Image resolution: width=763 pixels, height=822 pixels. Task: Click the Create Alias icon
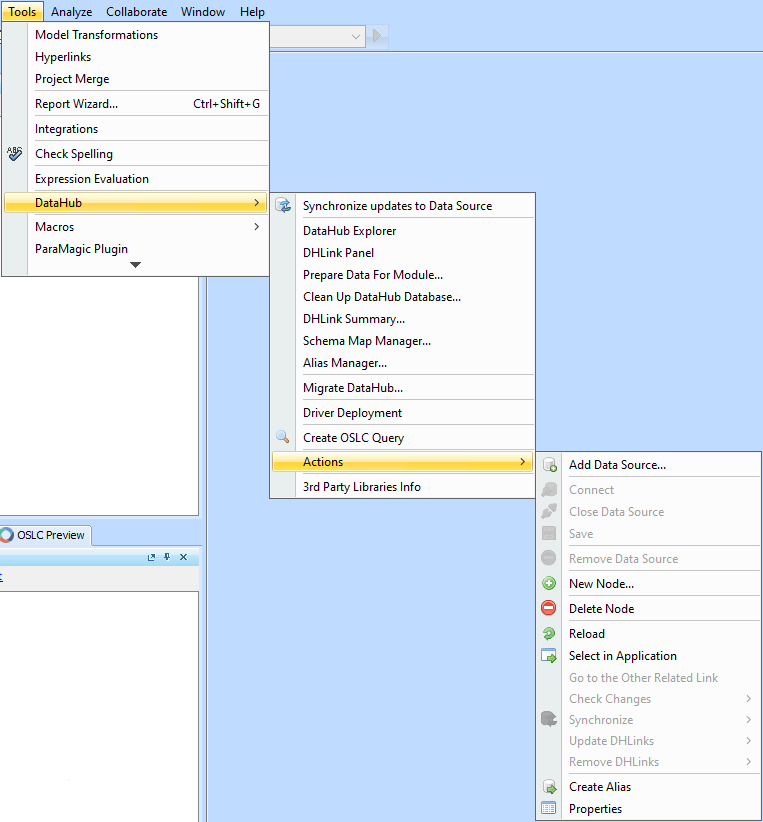click(549, 786)
